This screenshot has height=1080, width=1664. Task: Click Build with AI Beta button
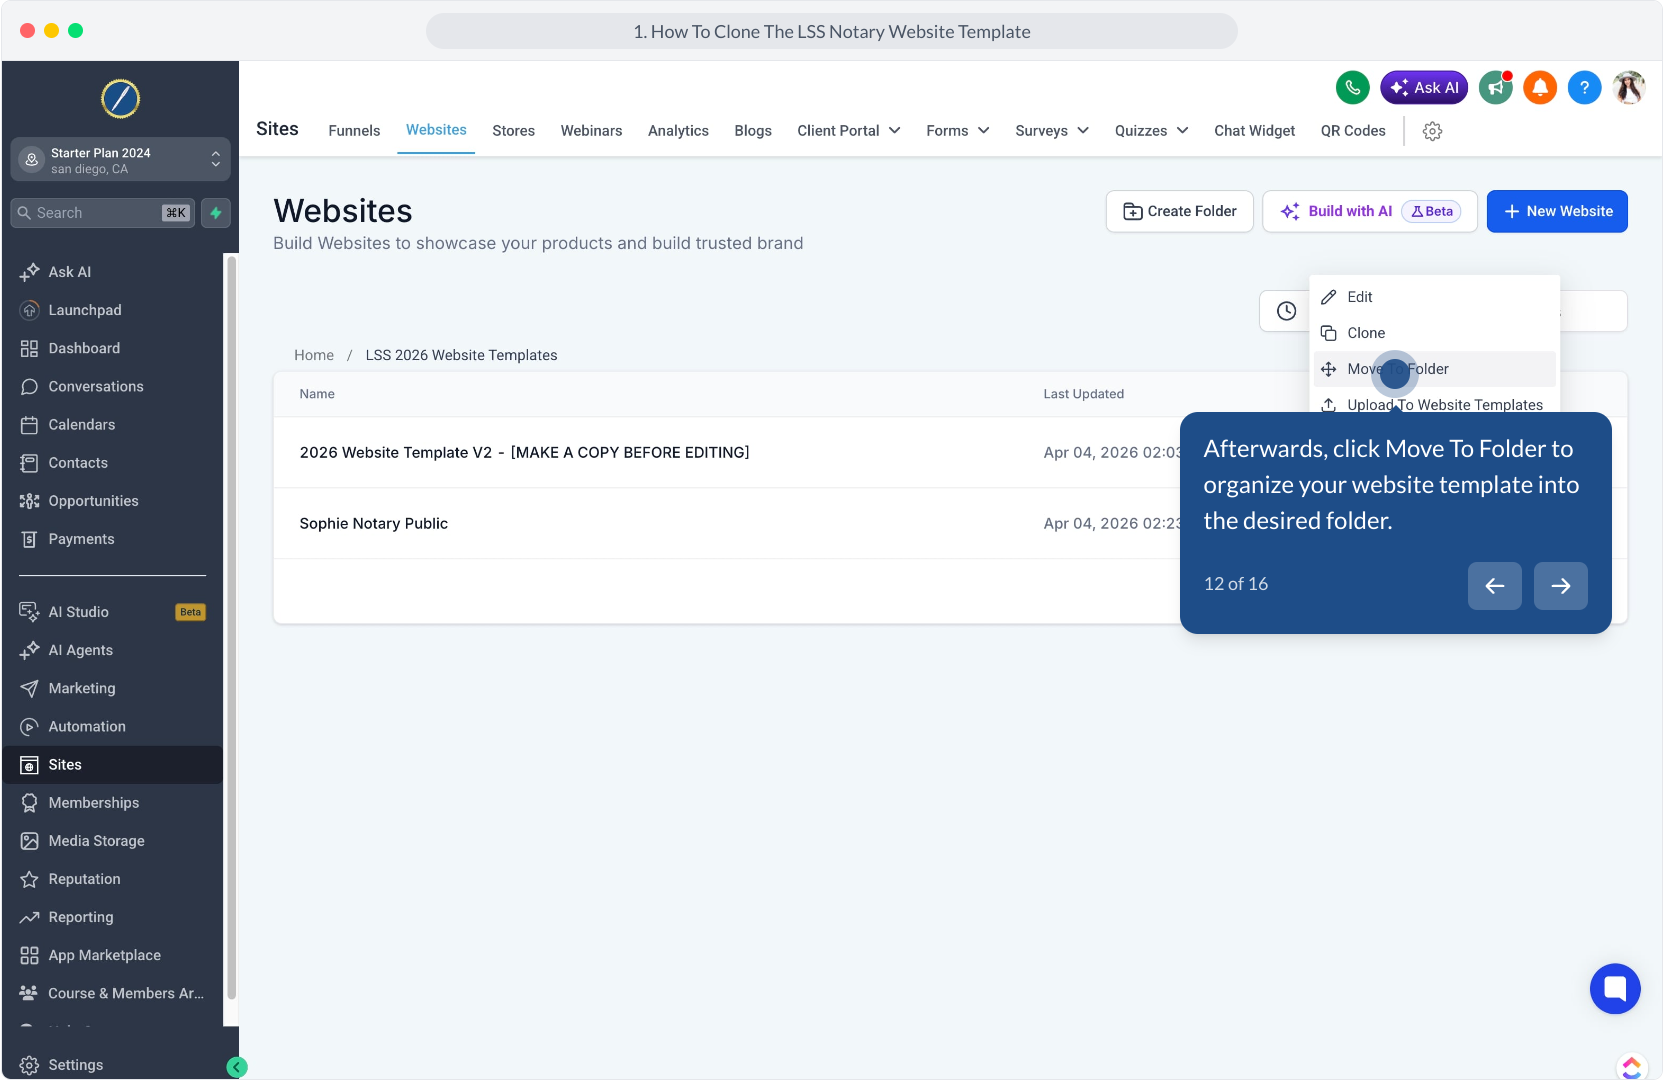[1370, 211]
